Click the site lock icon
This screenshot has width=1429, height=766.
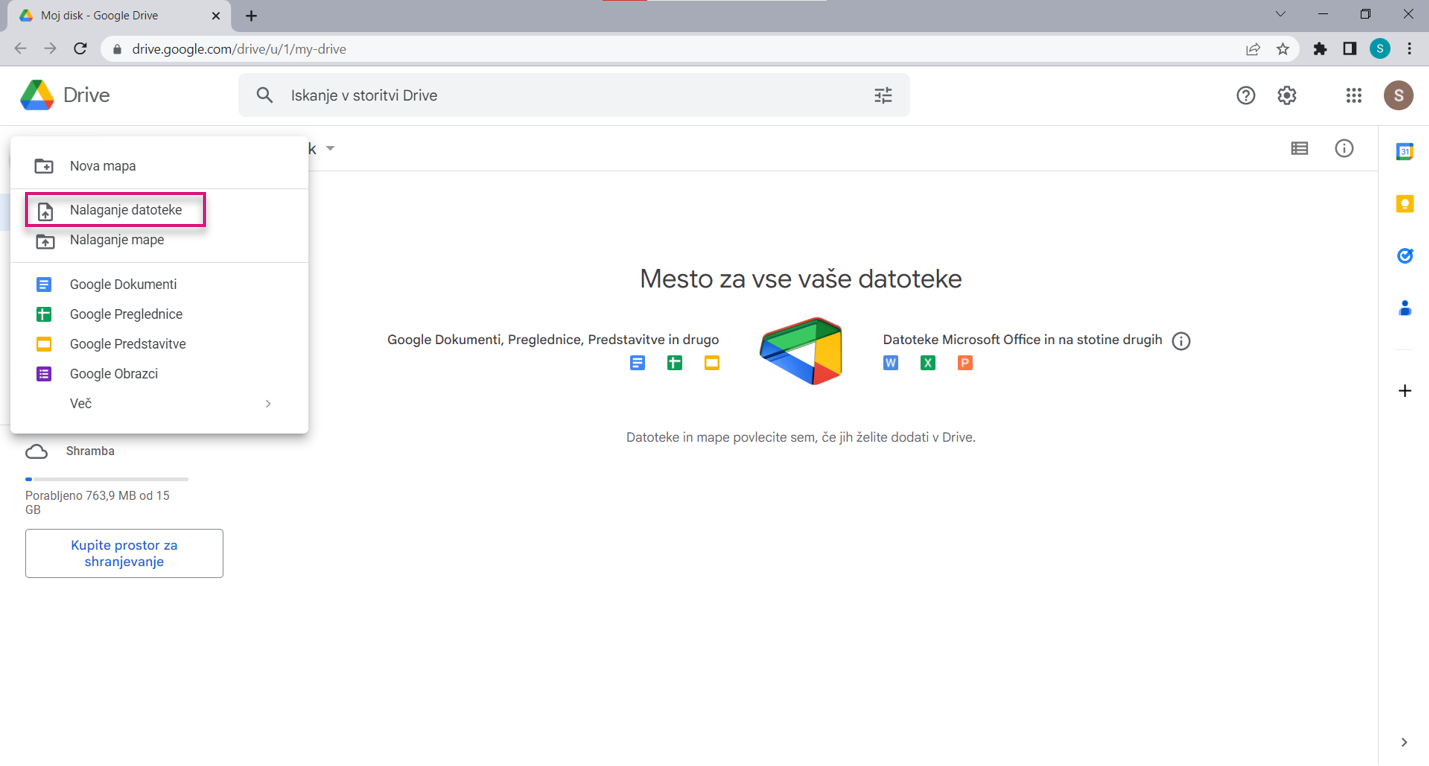click(x=117, y=49)
